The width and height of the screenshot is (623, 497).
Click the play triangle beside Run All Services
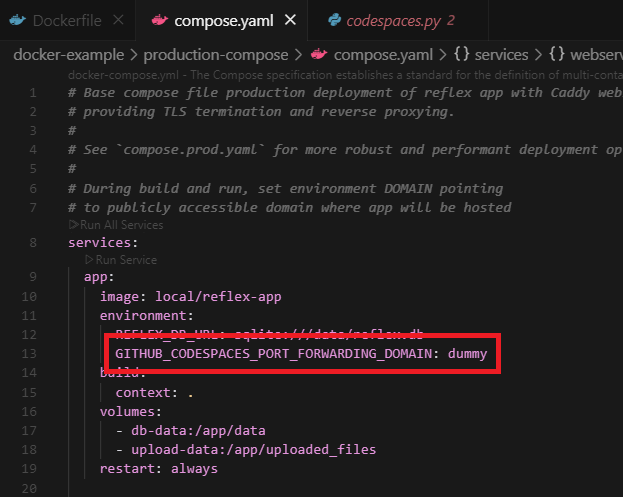(x=73, y=225)
